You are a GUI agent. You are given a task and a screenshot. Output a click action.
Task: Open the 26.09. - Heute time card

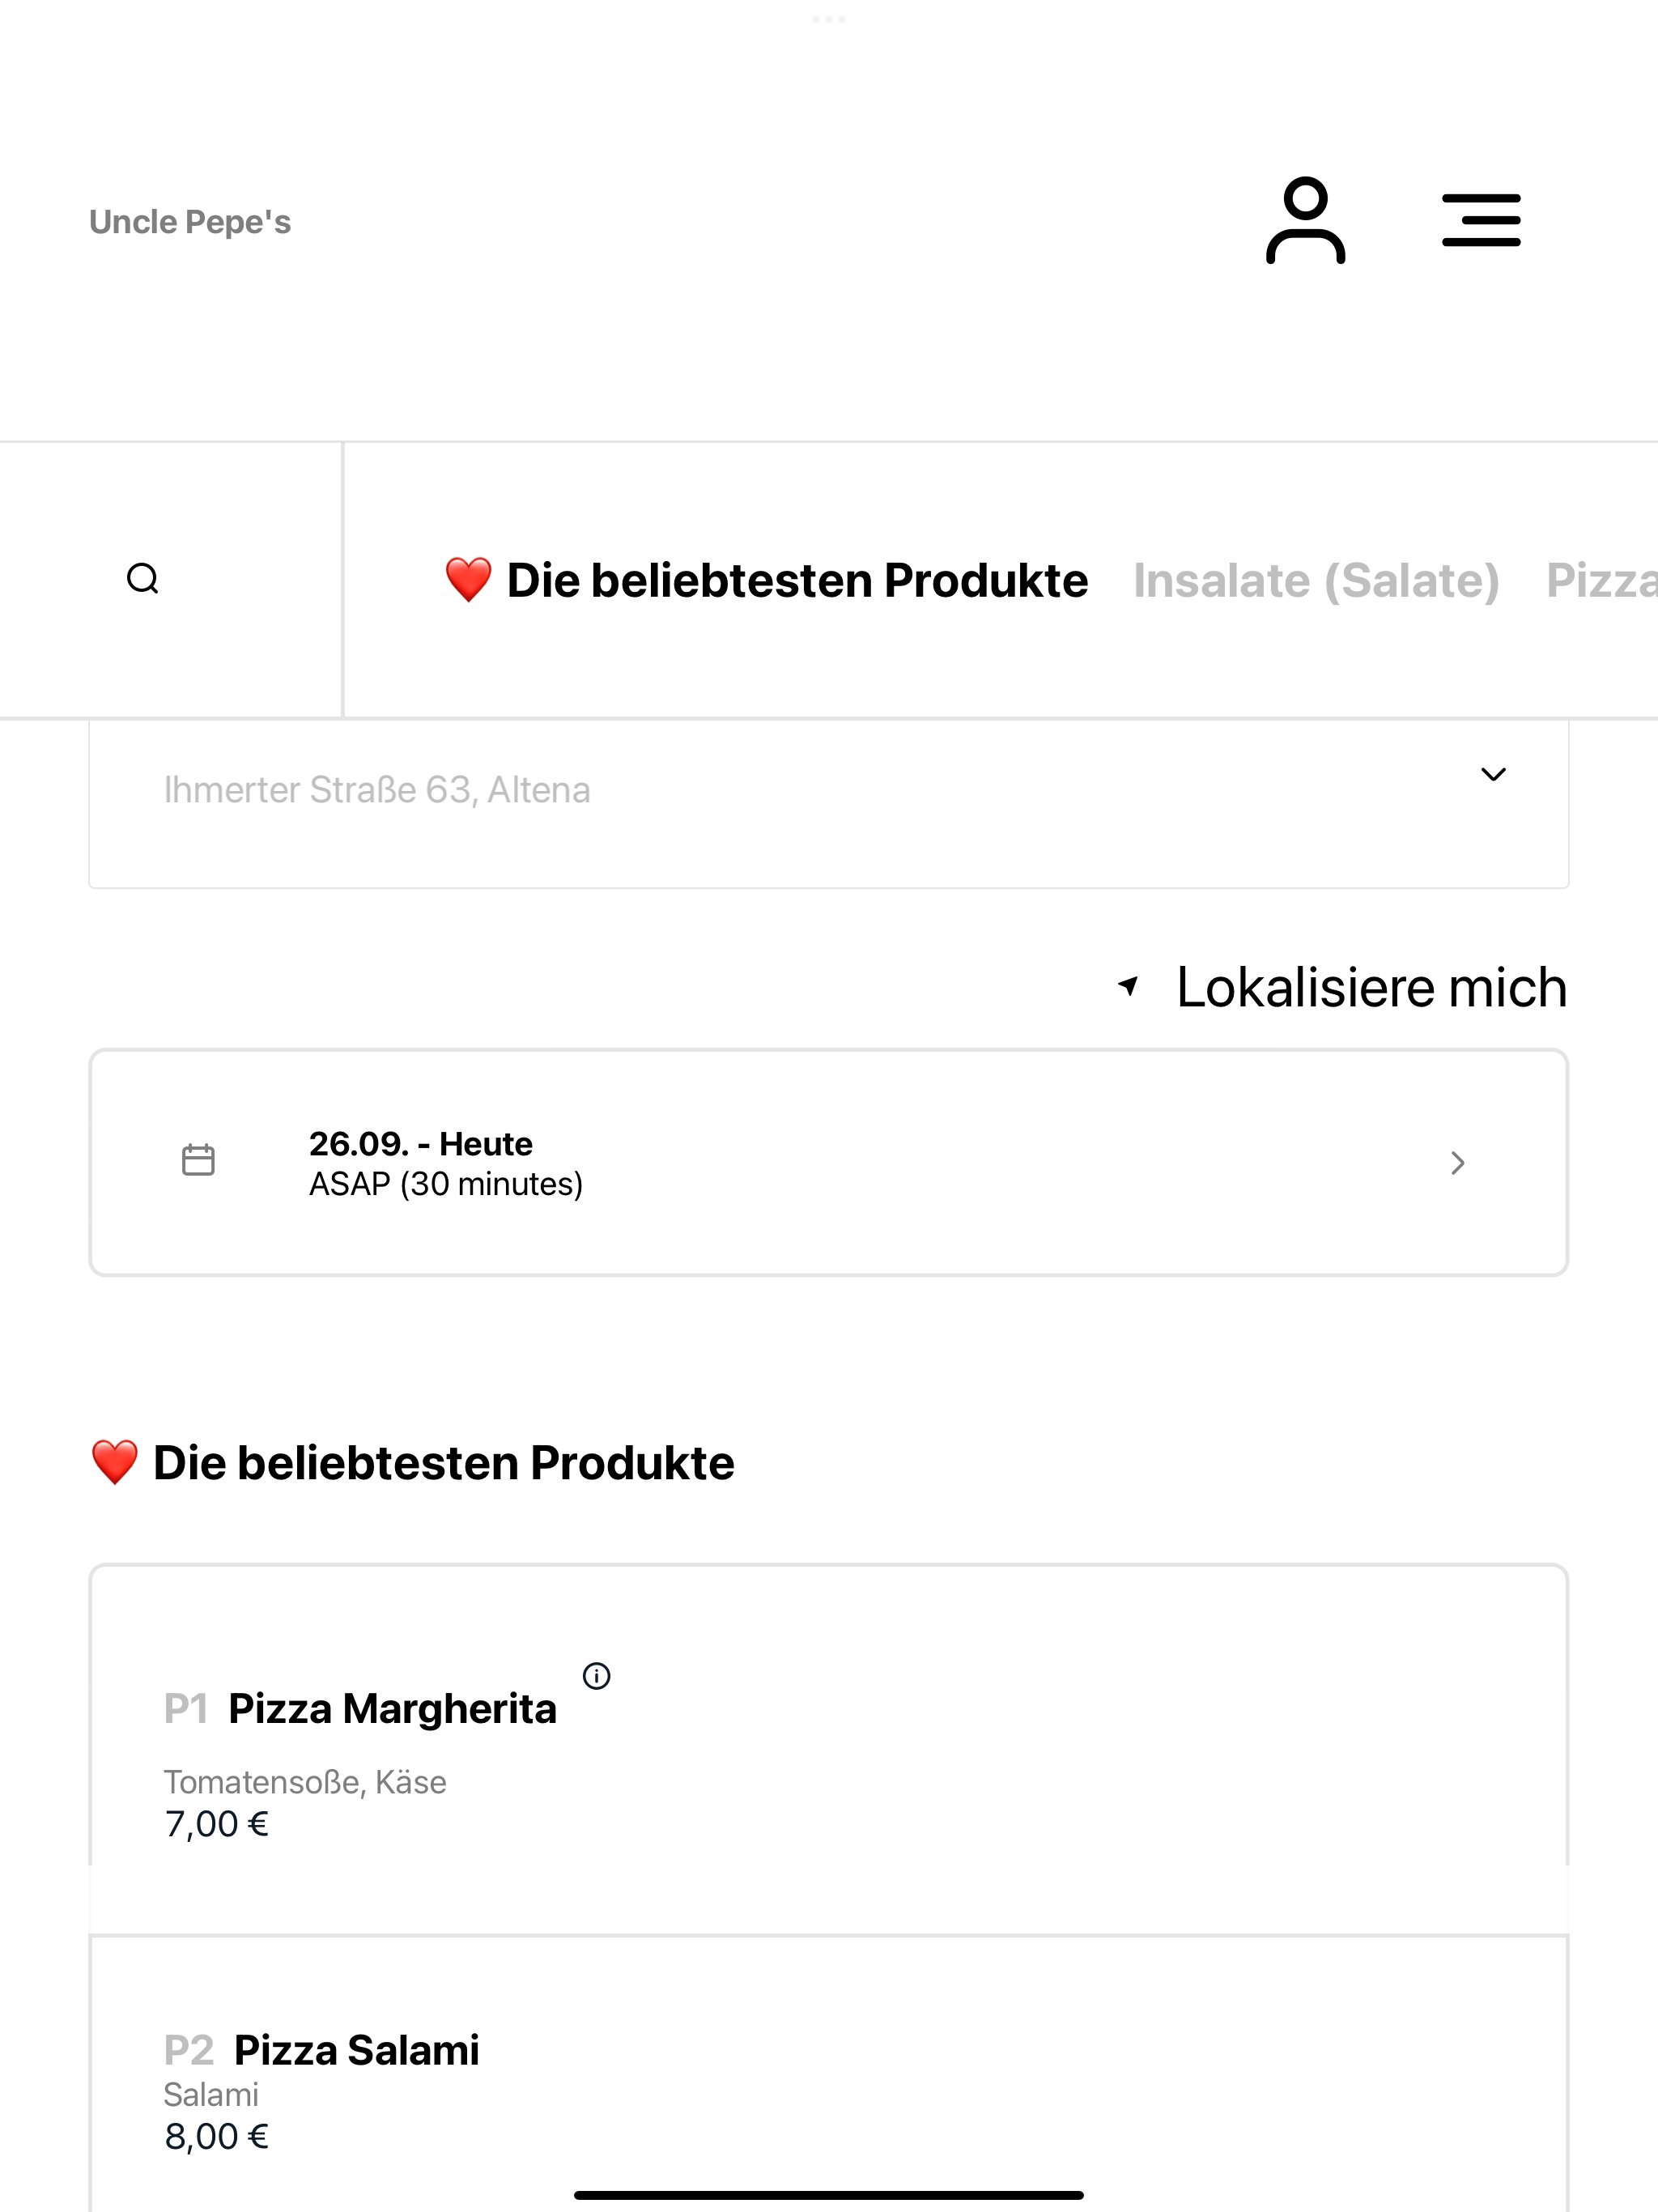pos(828,1163)
